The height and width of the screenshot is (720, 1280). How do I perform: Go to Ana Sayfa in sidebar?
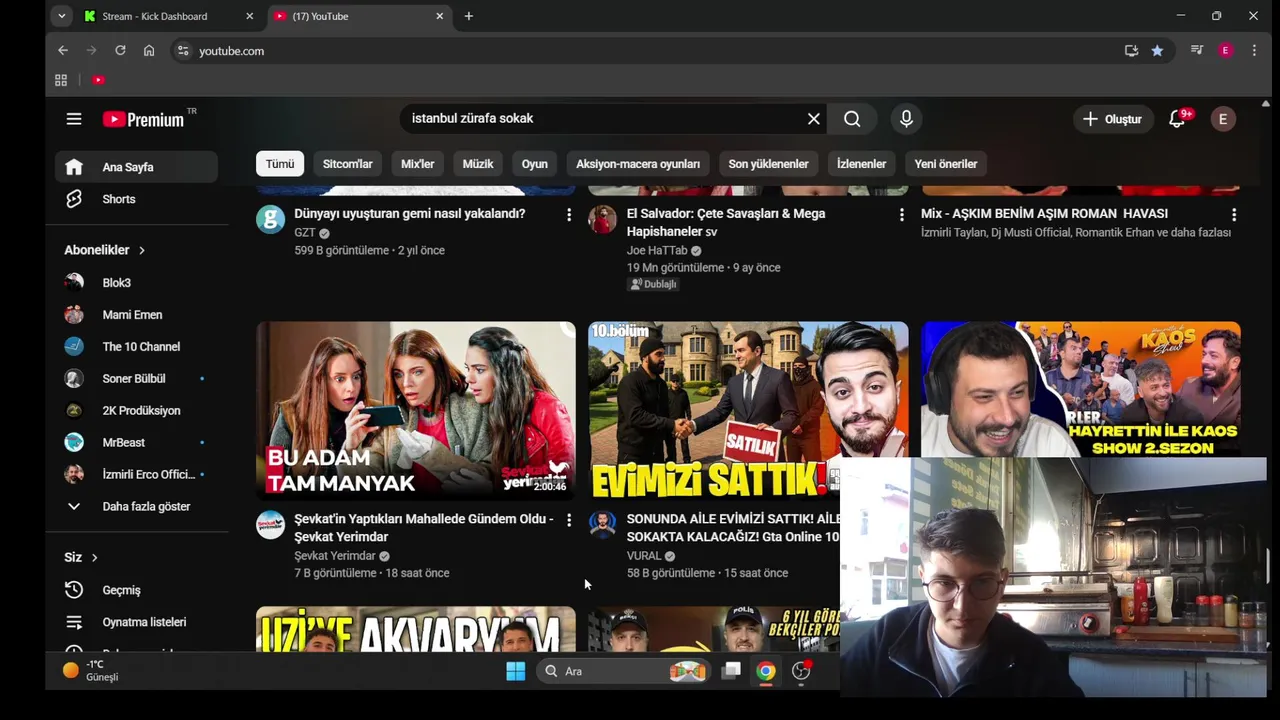pos(136,167)
